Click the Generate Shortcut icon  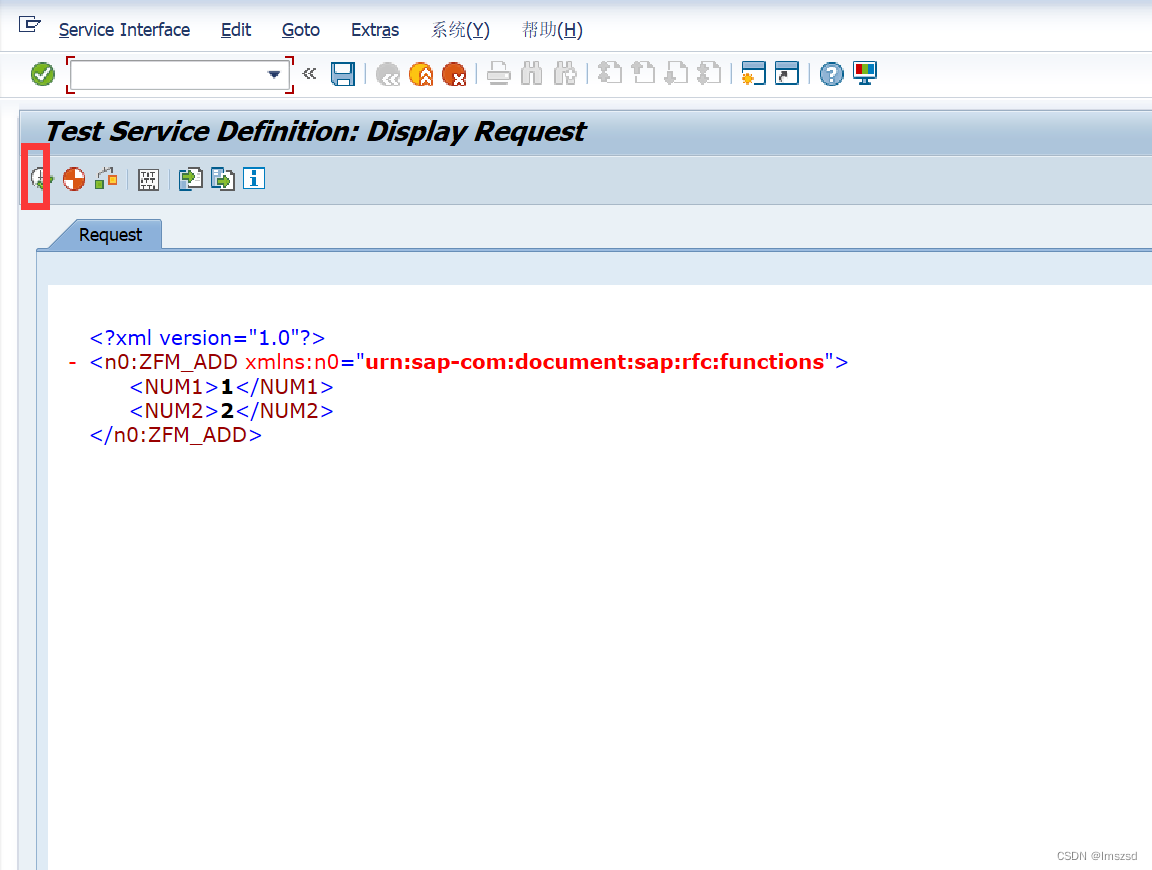[787, 73]
